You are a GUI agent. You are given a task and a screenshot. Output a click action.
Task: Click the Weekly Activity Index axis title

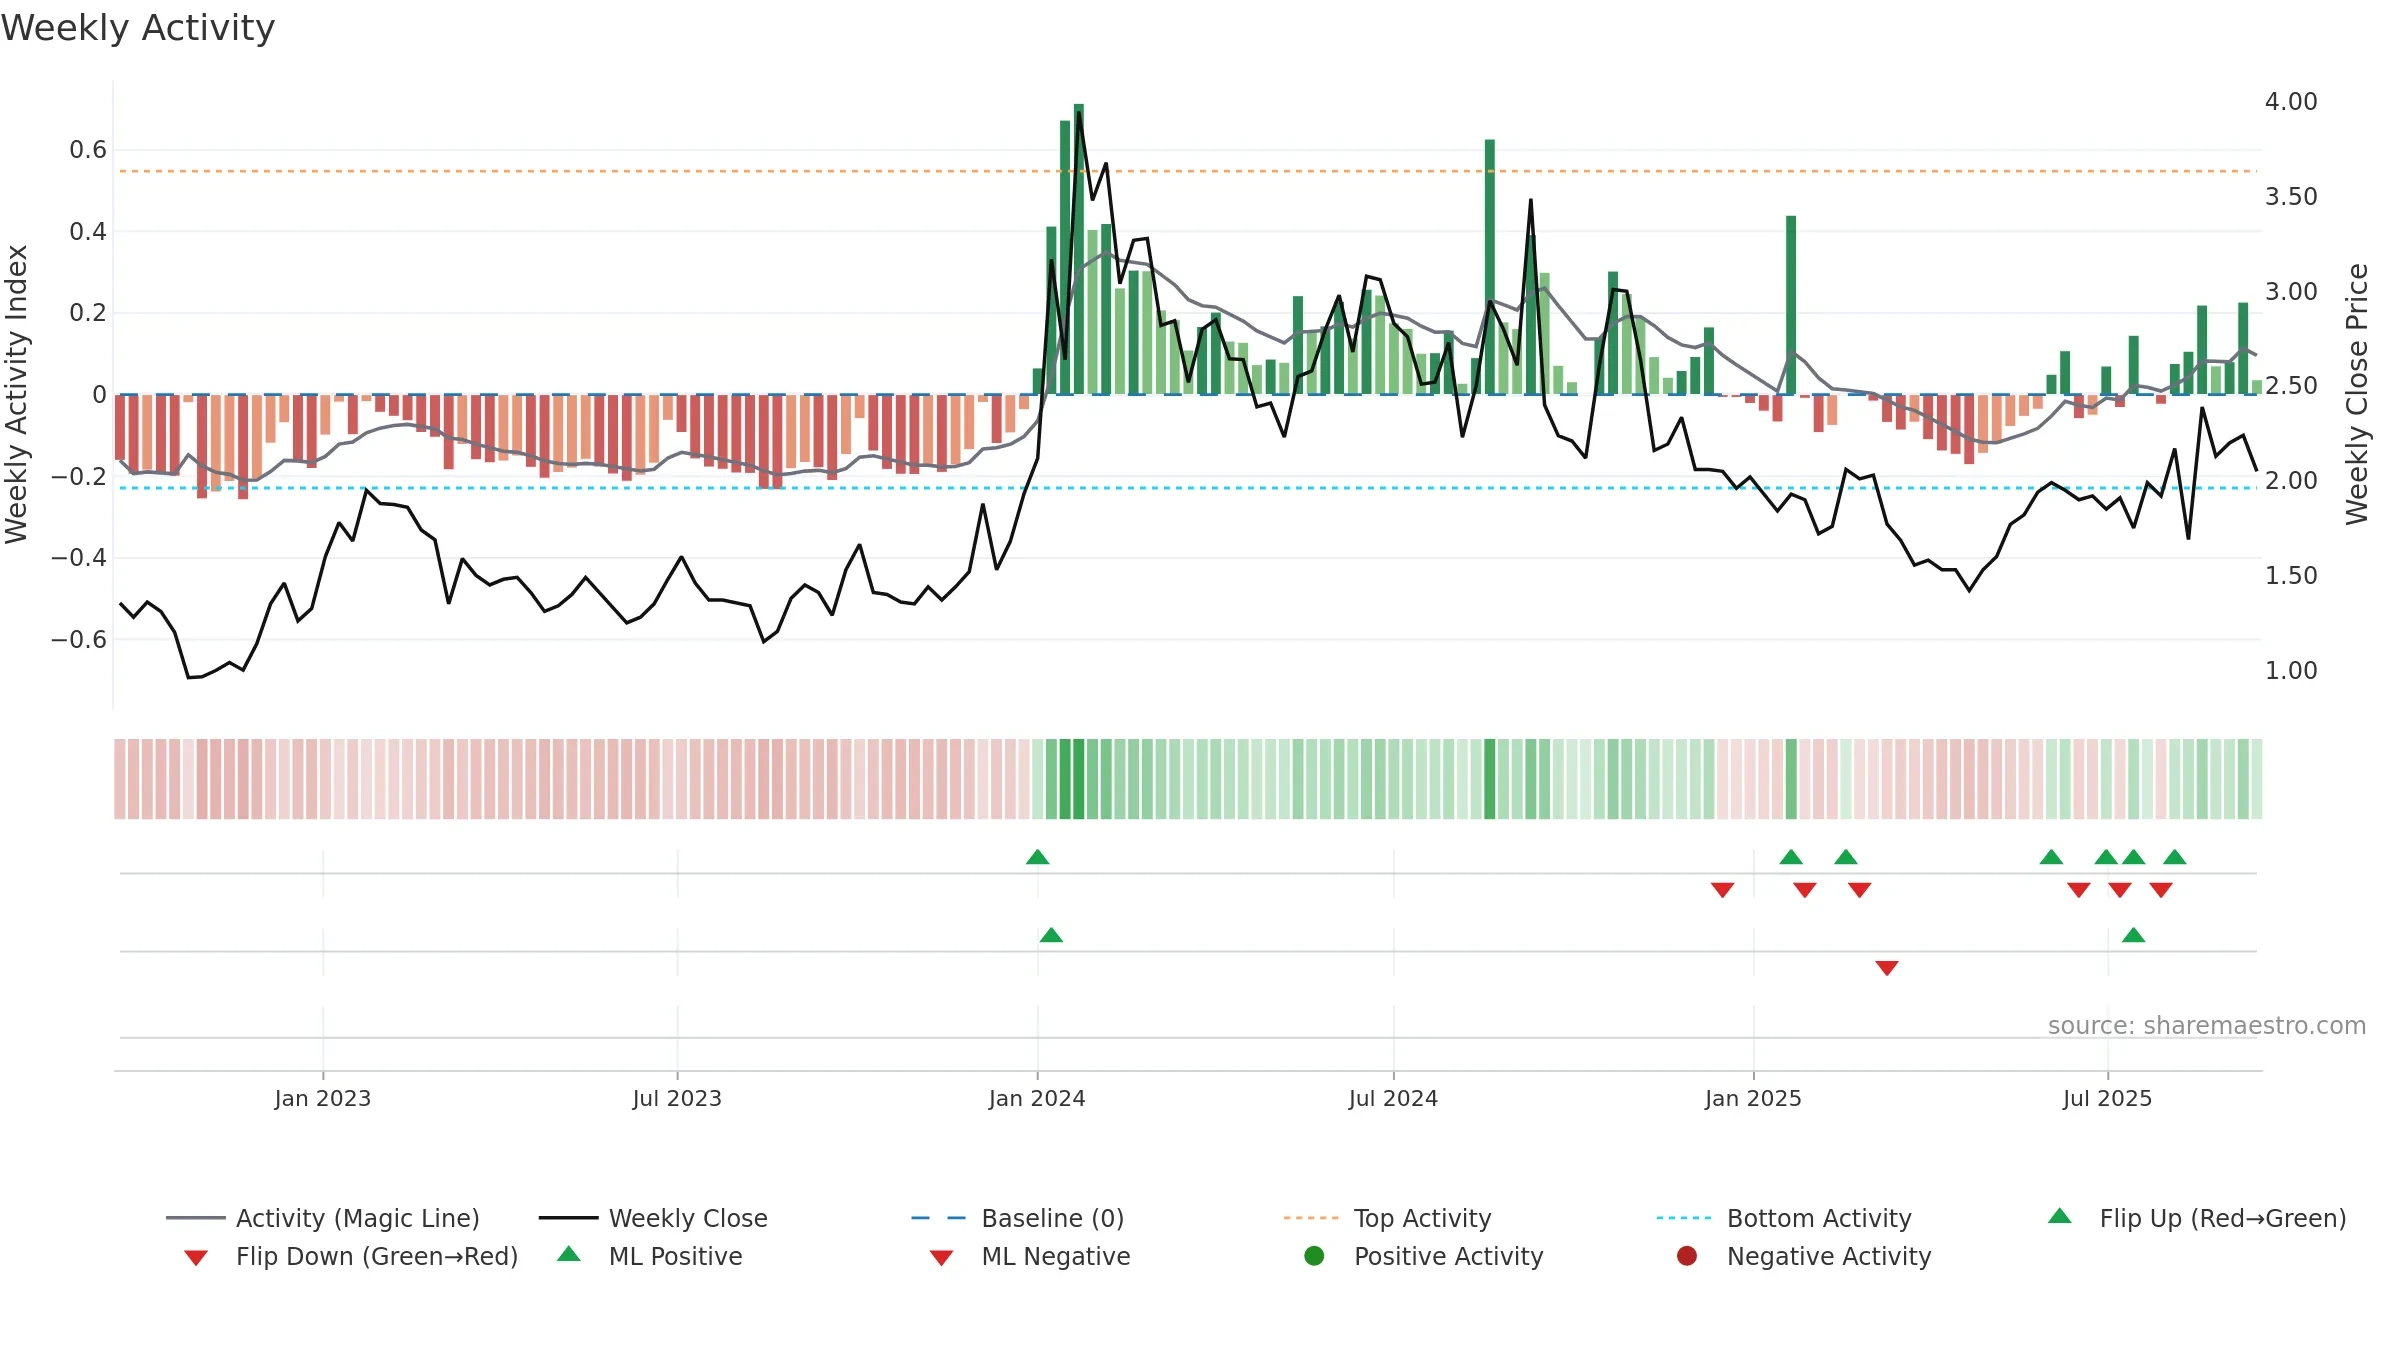pos(17,394)
